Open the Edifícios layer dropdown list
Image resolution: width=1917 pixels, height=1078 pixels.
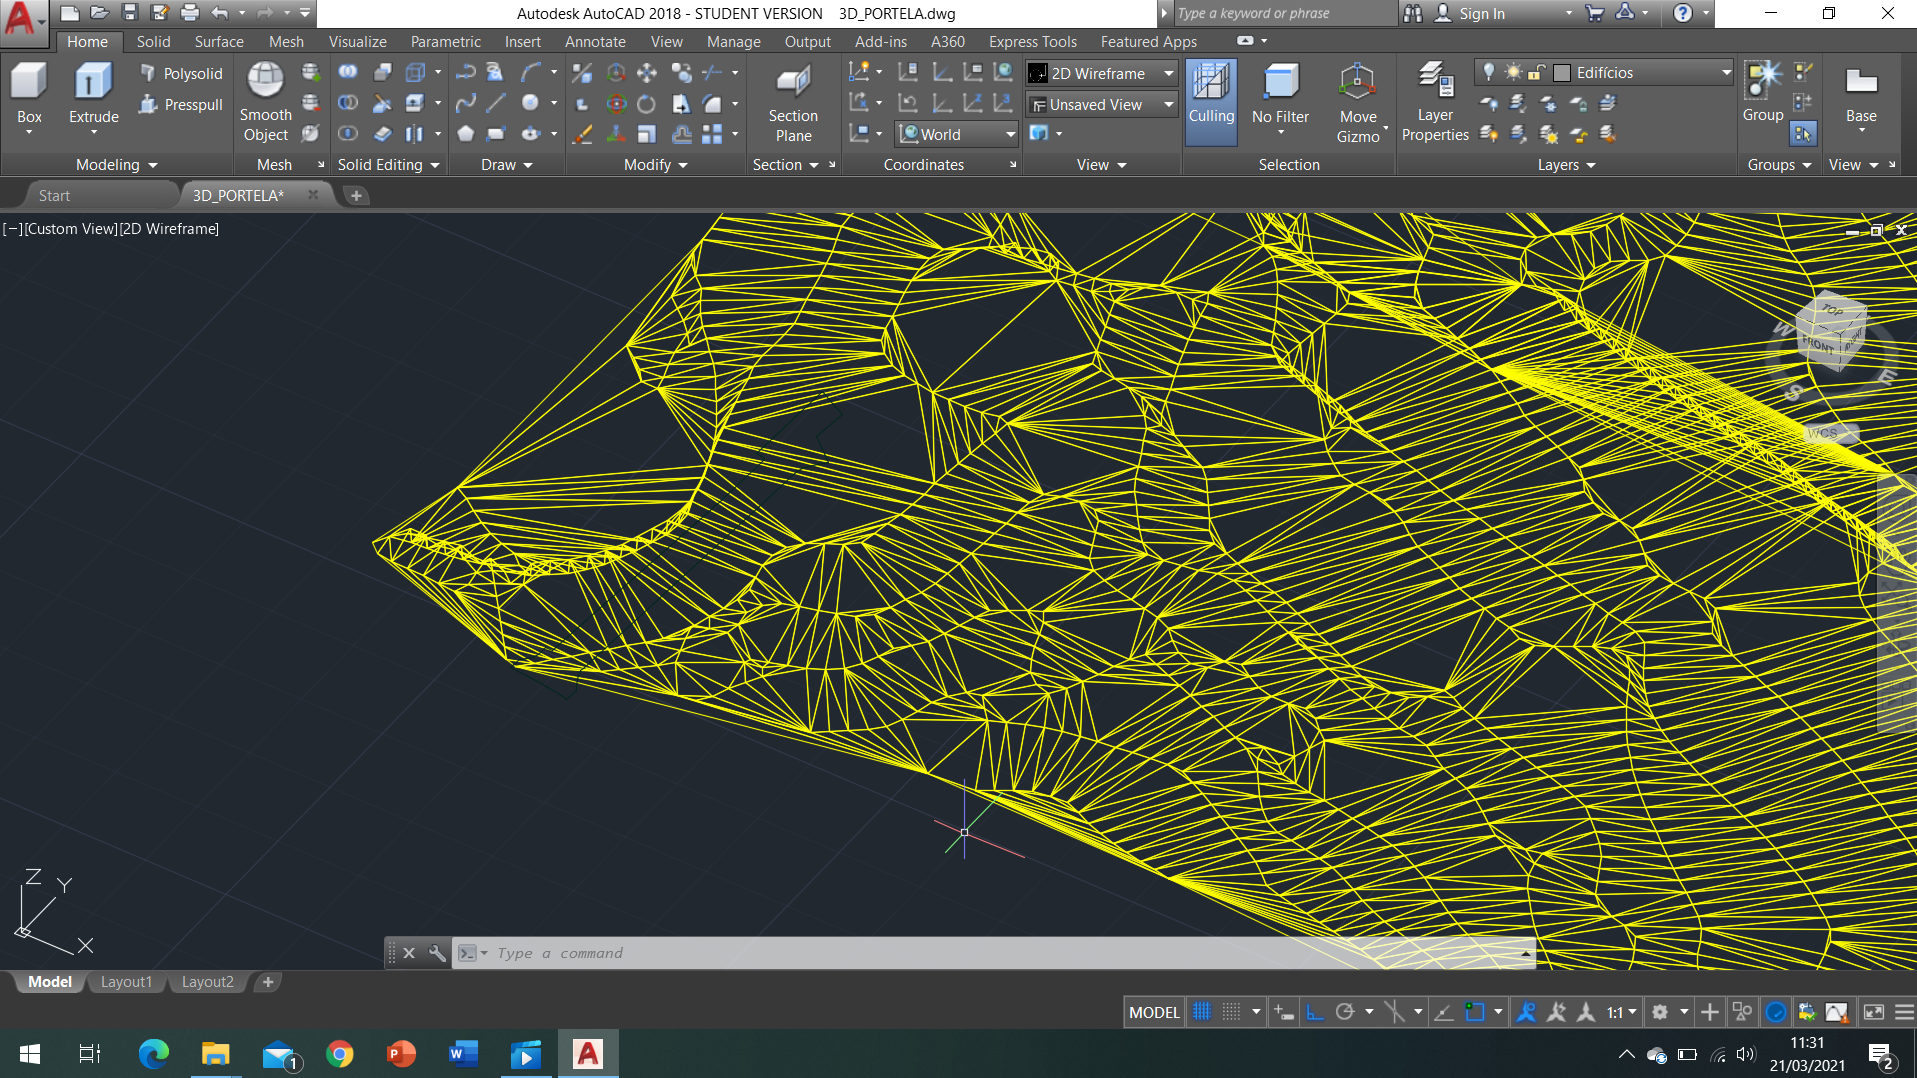1725,72
